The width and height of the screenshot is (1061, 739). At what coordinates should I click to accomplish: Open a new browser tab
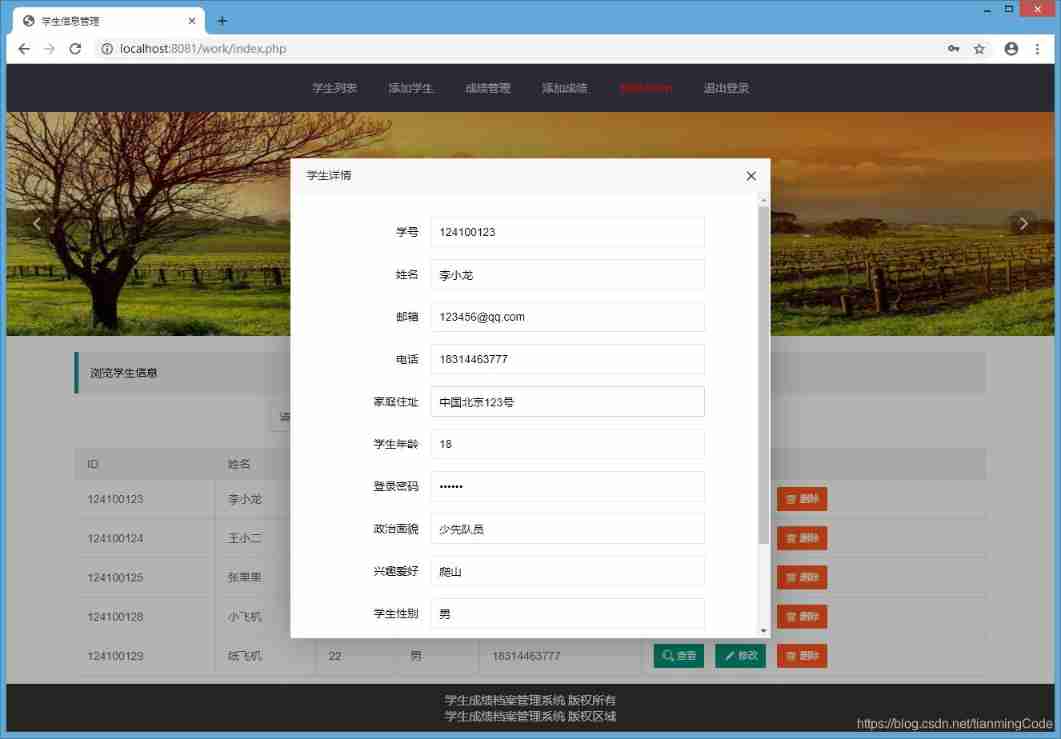222,21
